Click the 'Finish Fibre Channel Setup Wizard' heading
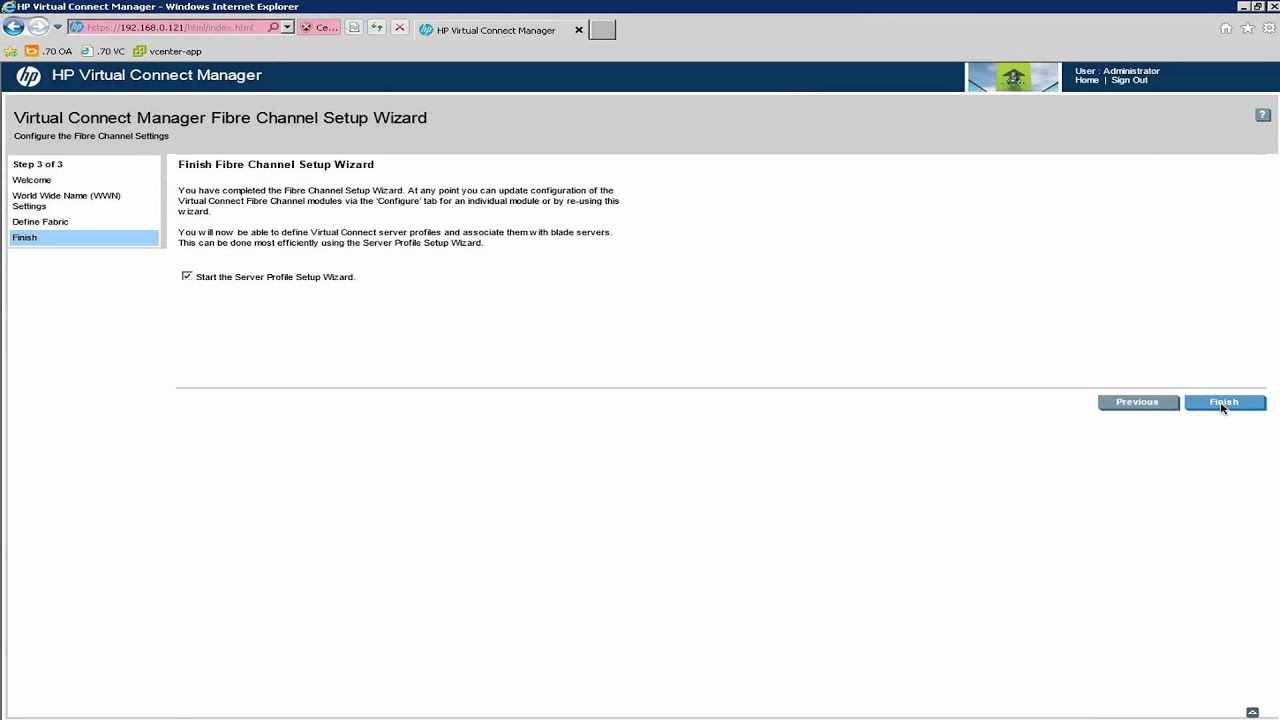Image resolution: width=1280 pixels, height=720 pixels. click(x=276, y=164)
